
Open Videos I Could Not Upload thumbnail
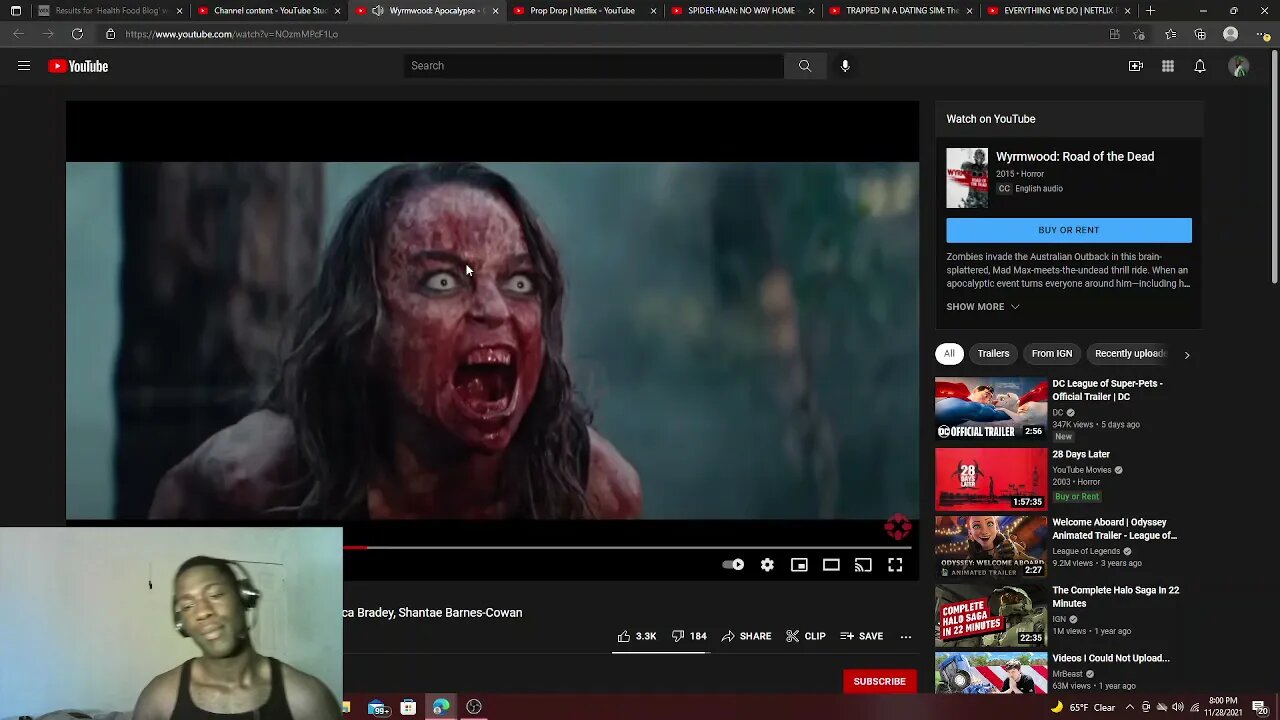991,673
